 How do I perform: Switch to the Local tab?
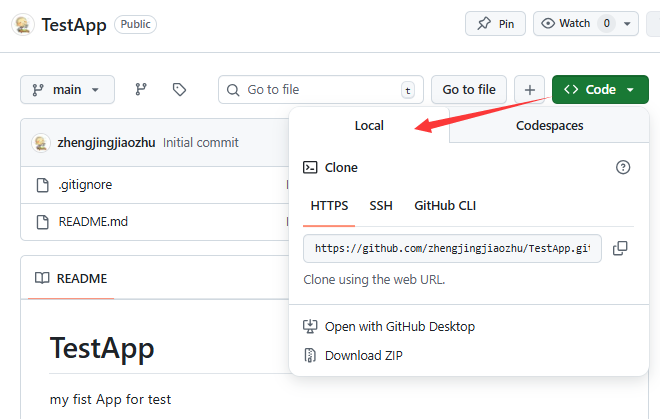pyautogui.click(x=369, y=125)
